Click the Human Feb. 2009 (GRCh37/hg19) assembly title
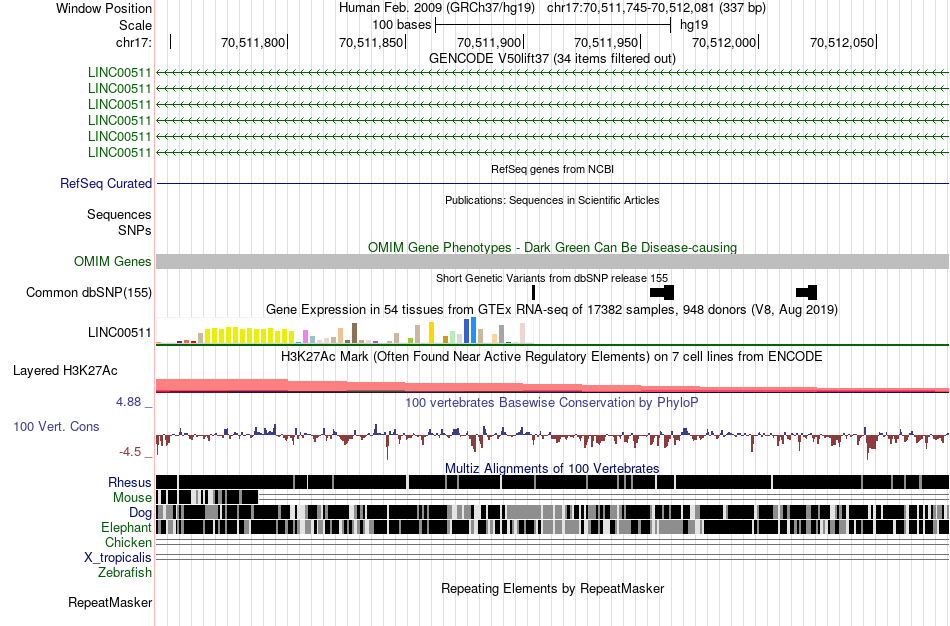Image resolution: width=950 pixels, height=626 pixels. click(437, 8)
